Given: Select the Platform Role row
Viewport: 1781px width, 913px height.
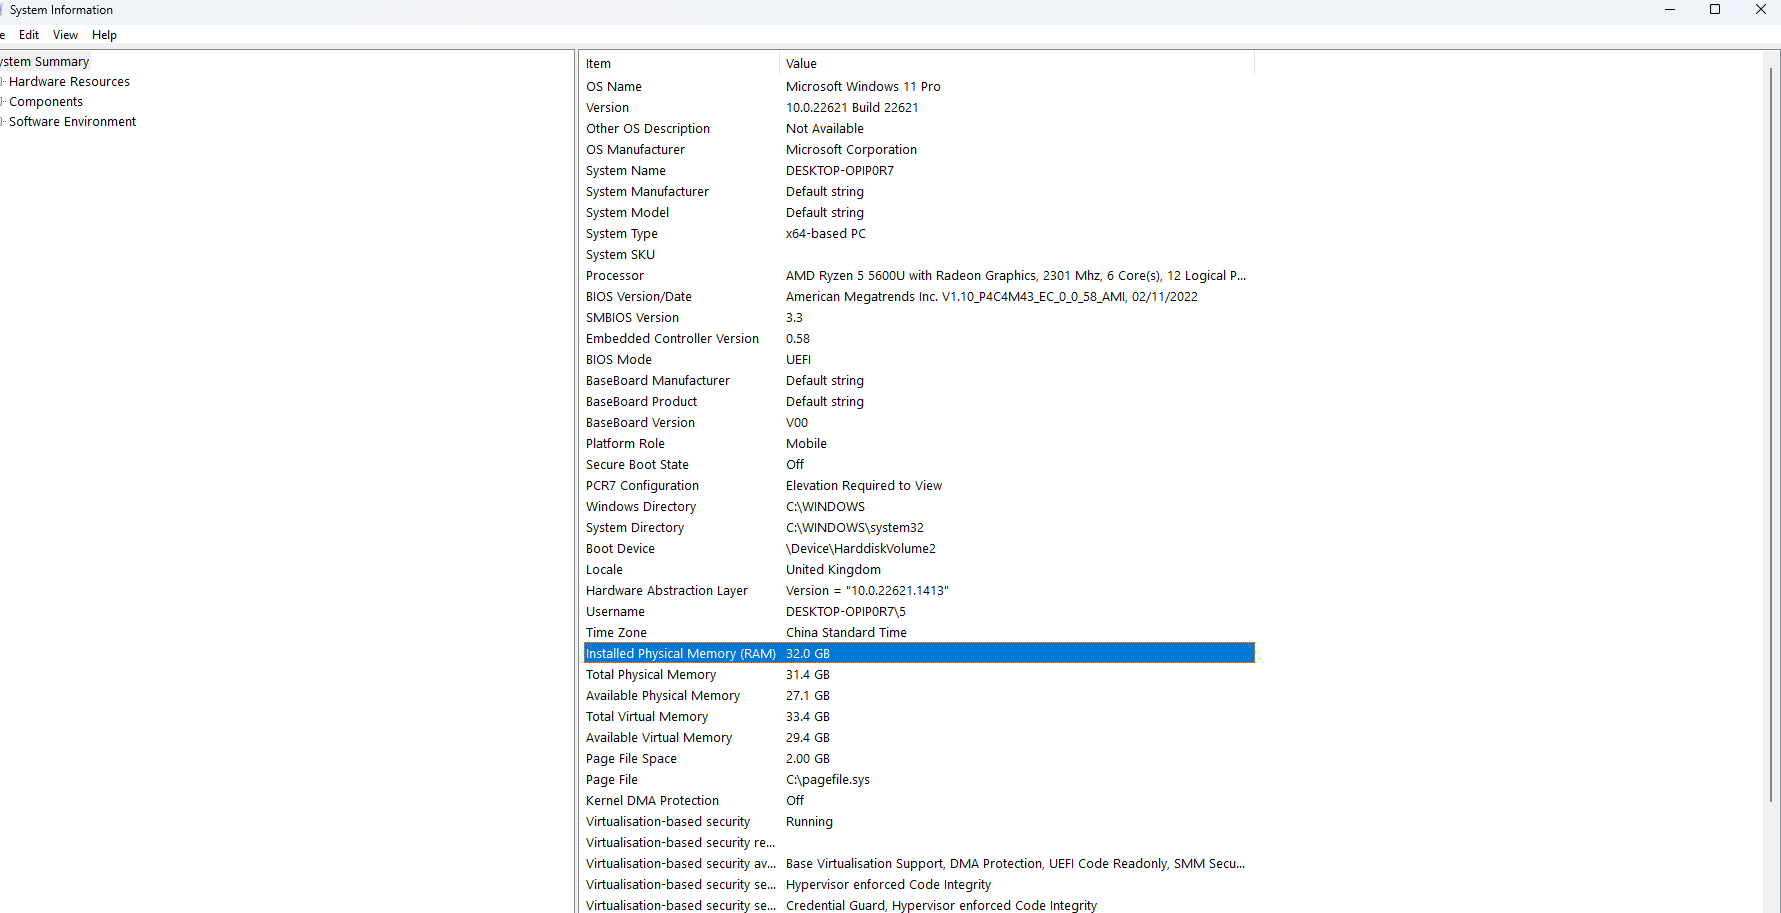Looking at the screenshot, I should [x=918, y=444].
